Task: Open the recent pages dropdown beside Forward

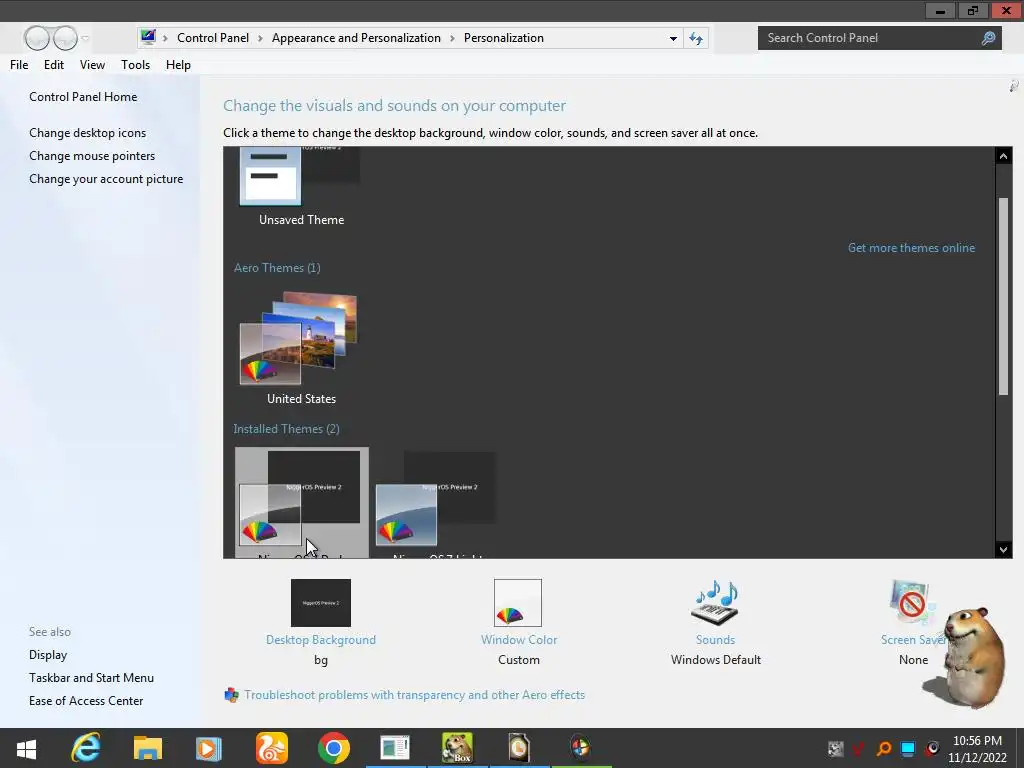Action: [85, 38]
